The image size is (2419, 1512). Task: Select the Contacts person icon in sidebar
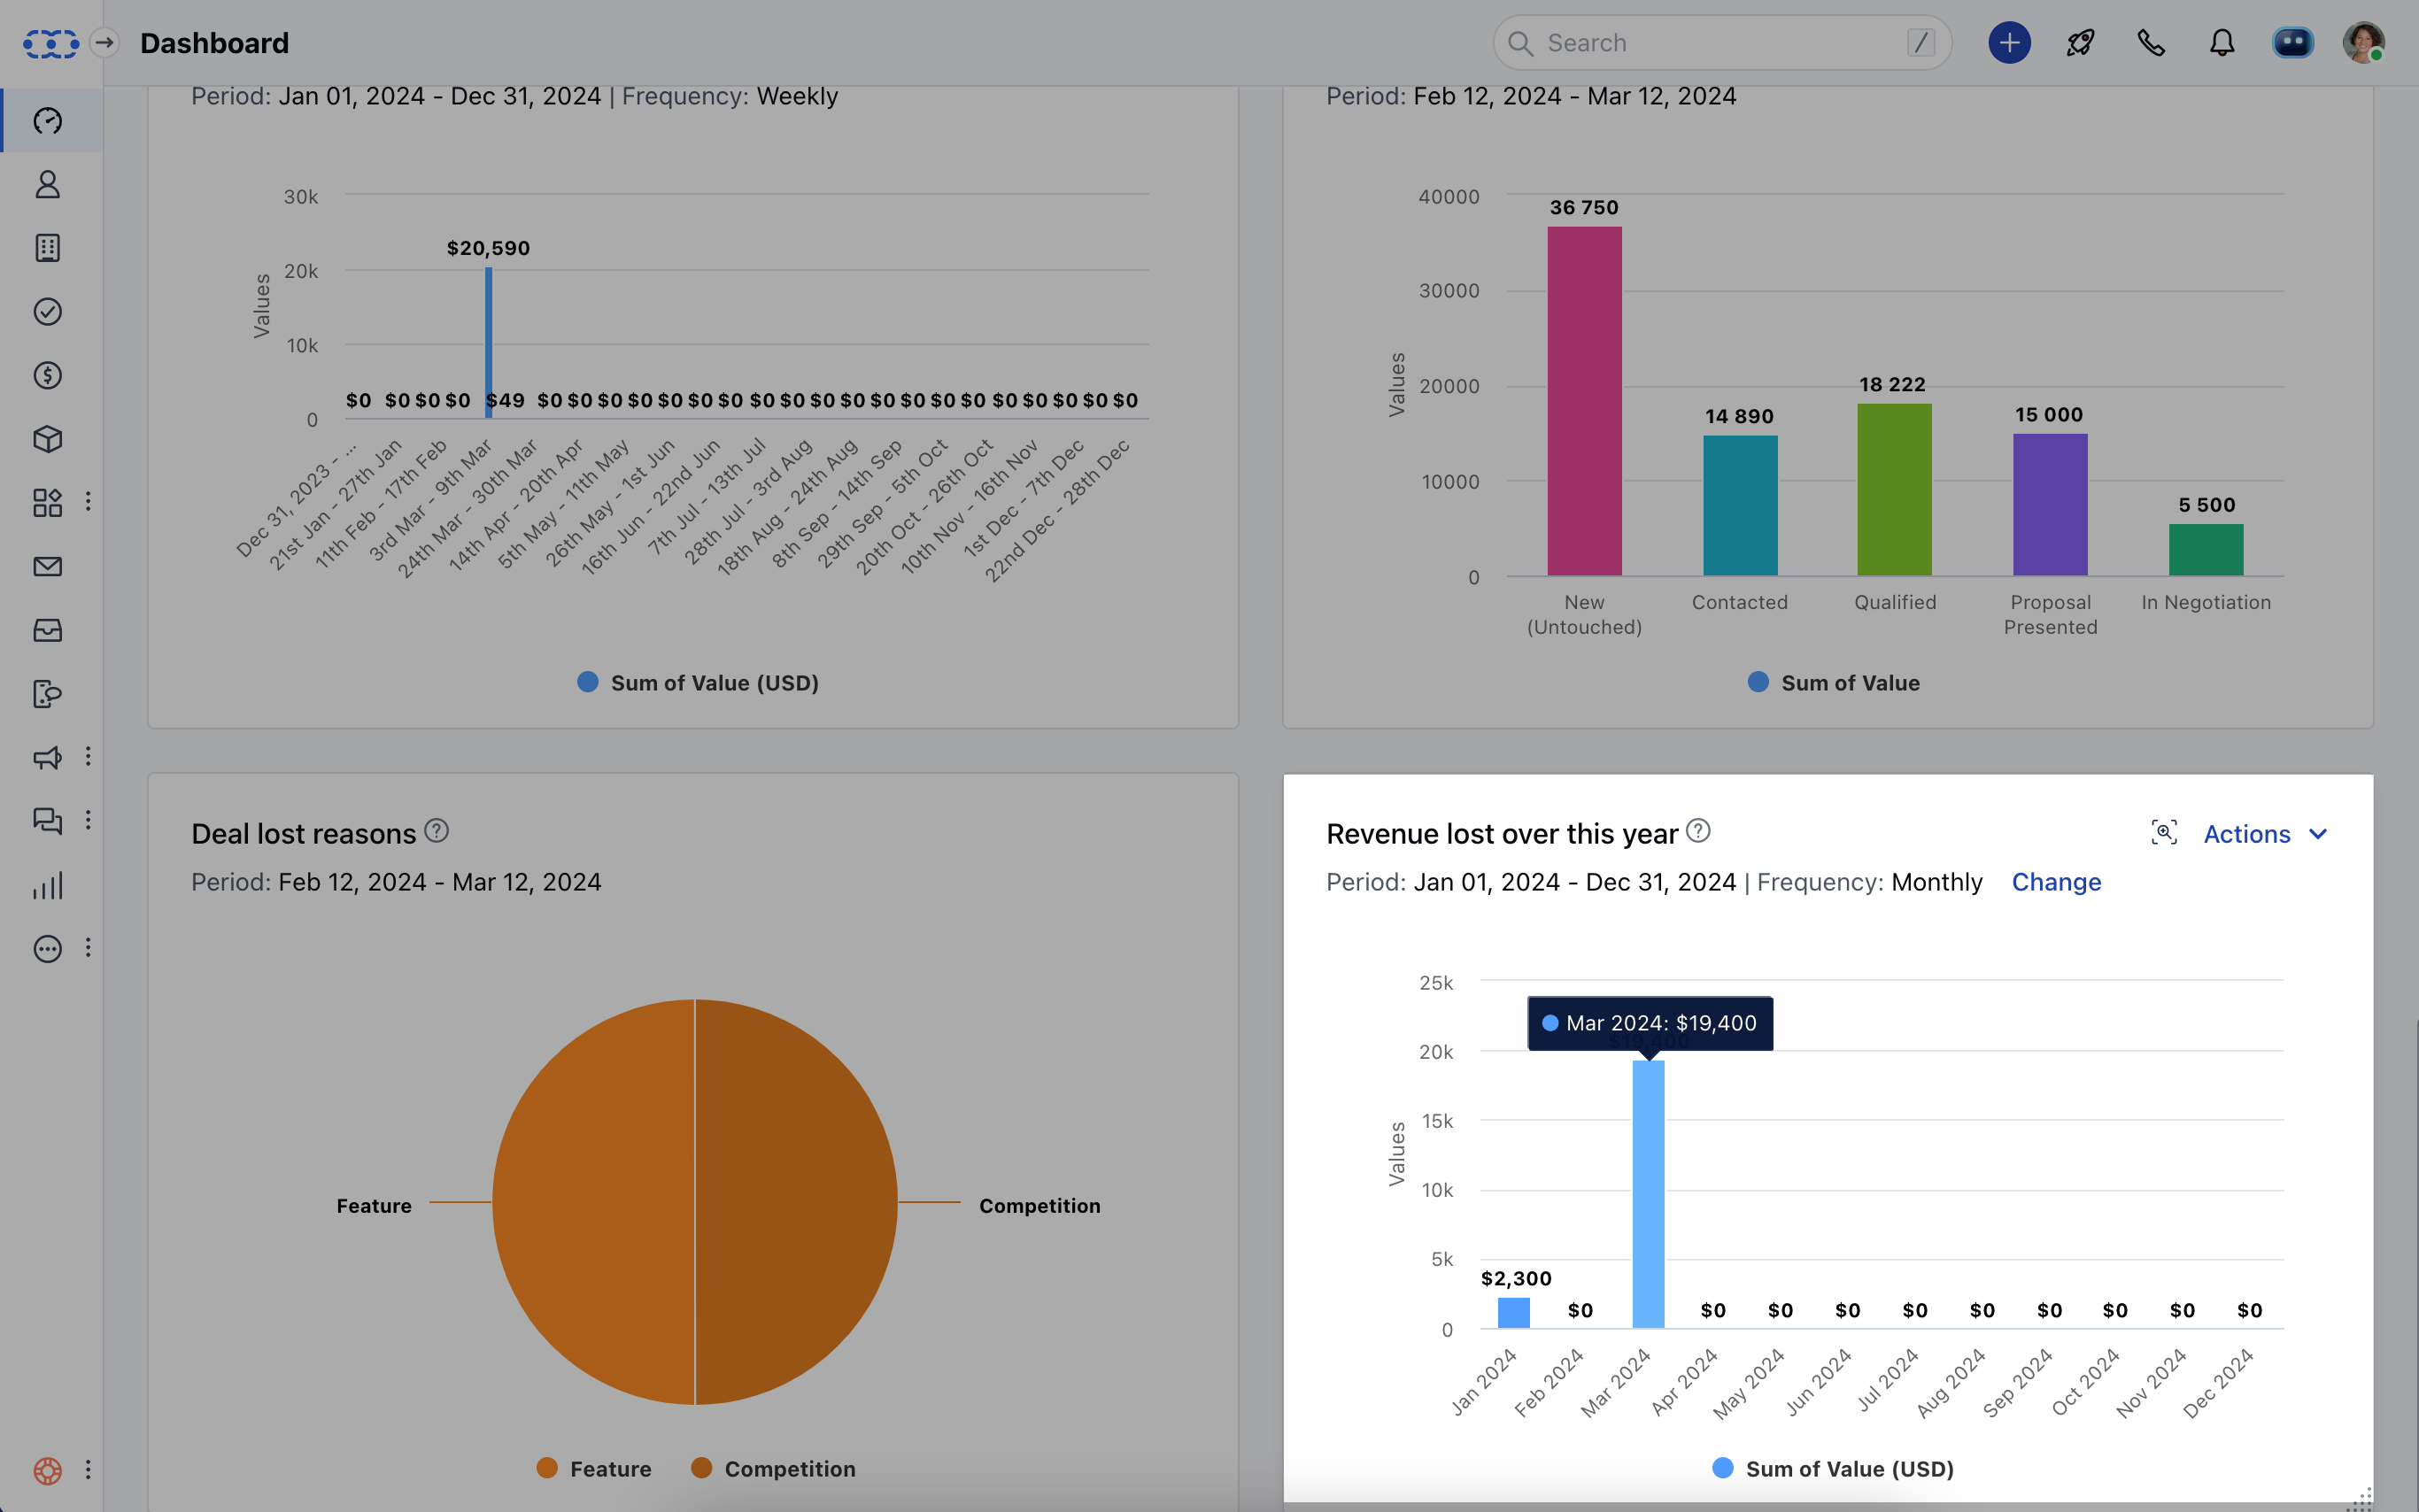point(48,184)
